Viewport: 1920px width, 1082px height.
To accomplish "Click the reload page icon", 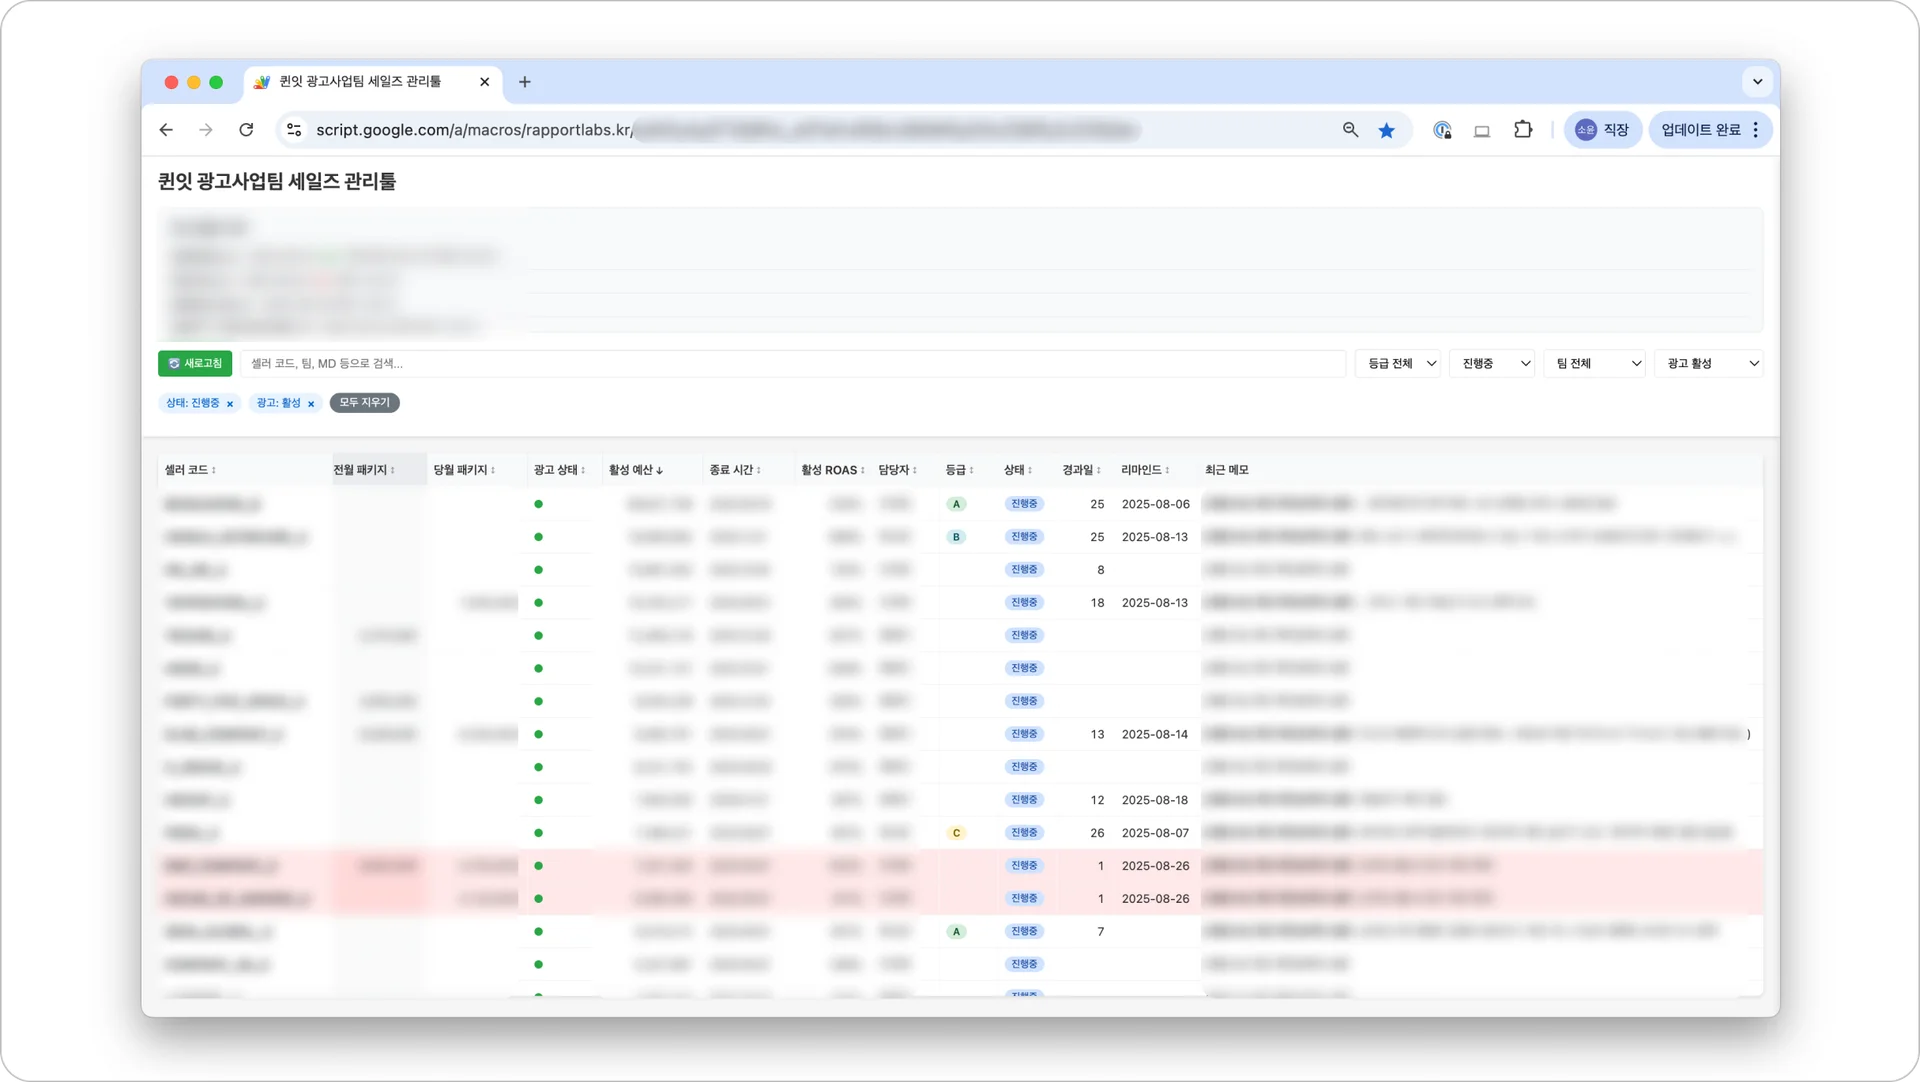I will click(x=246, y=130).
